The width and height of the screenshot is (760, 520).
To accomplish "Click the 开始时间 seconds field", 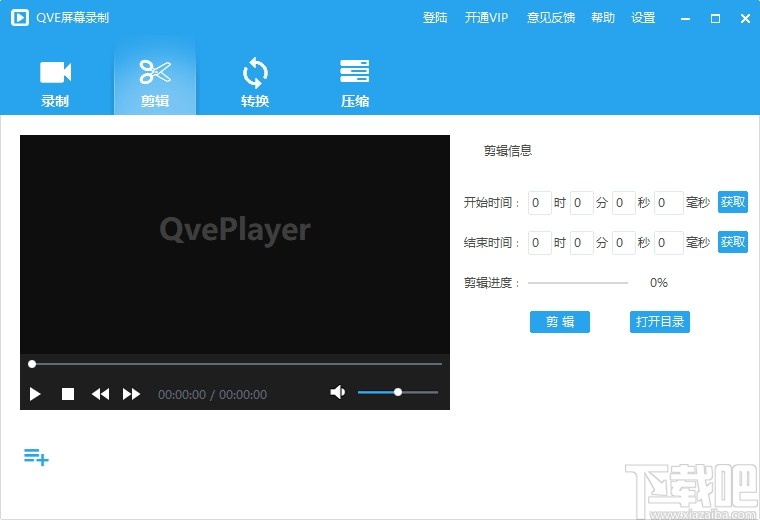I will [624, 203].
